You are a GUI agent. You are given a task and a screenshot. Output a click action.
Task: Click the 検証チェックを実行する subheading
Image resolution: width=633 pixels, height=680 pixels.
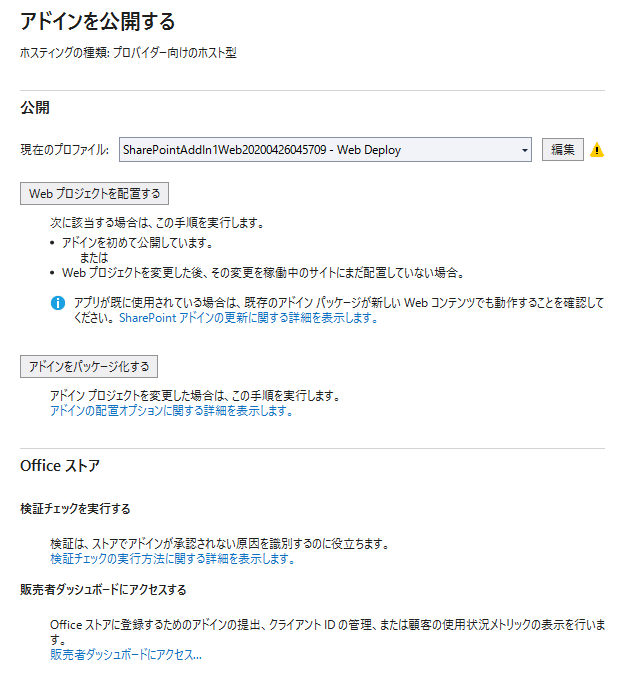click(75, 508)
